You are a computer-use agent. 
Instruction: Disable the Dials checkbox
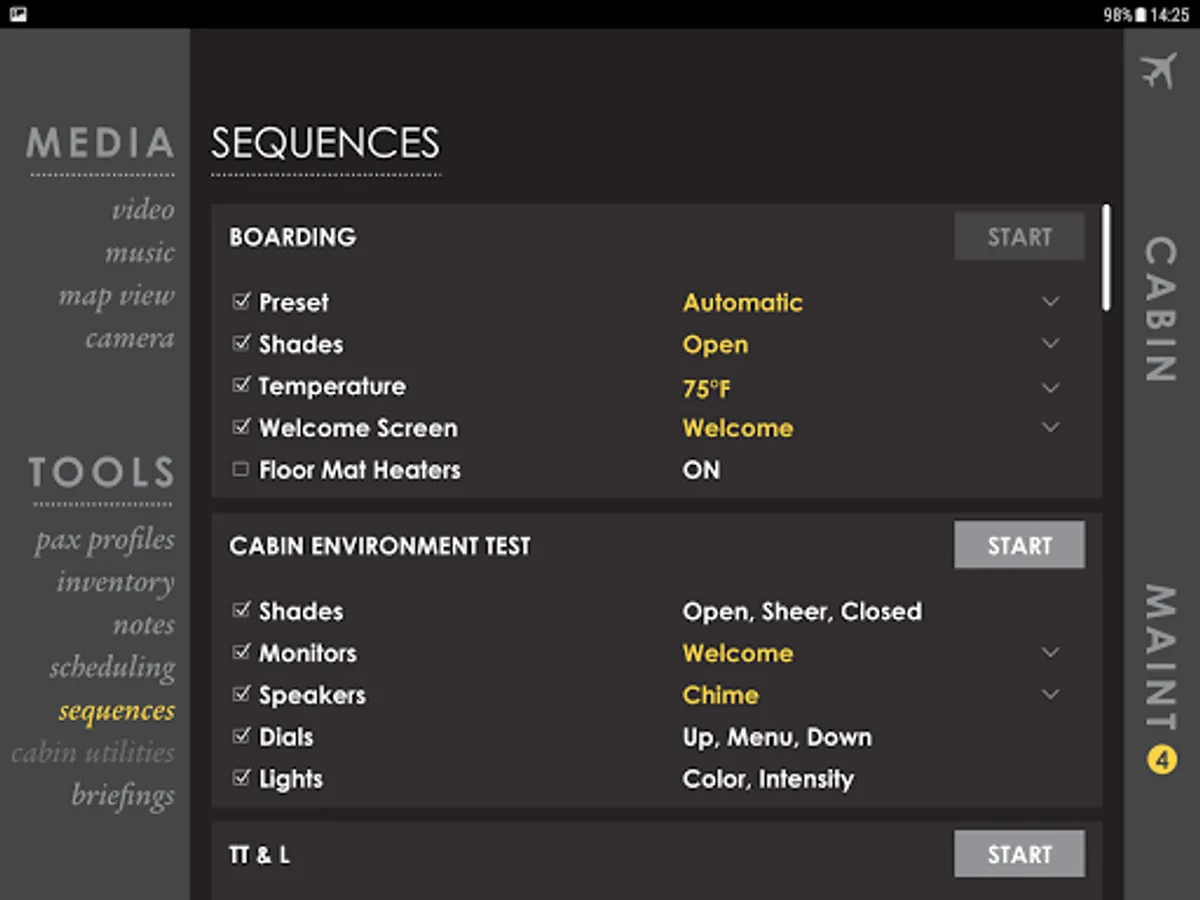point(240,736)
